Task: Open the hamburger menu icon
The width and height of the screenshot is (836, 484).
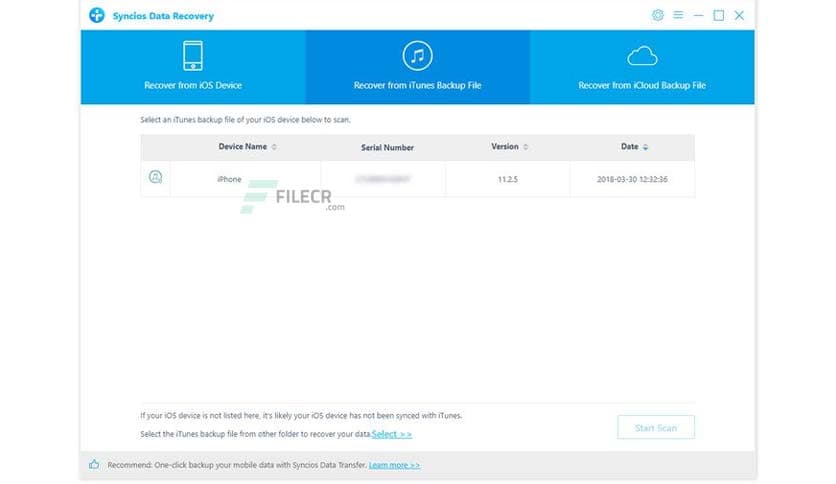Action: coord(678,15)
